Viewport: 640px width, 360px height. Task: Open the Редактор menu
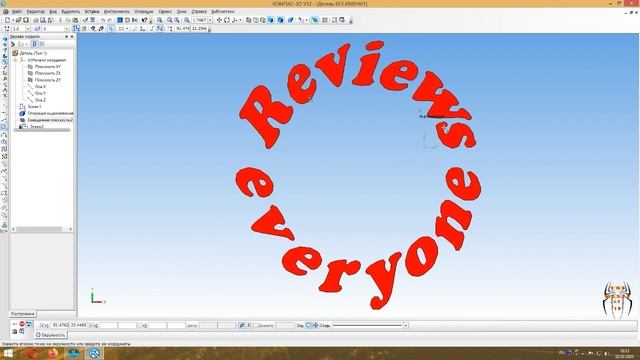[36, 11]
